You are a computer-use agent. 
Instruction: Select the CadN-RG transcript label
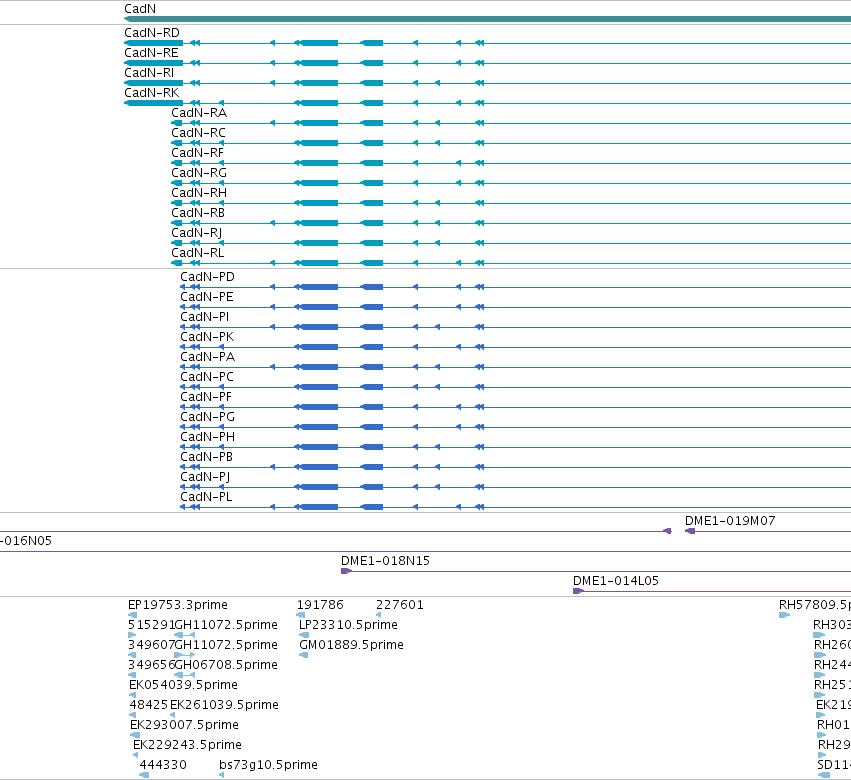(x=199, y=173)
